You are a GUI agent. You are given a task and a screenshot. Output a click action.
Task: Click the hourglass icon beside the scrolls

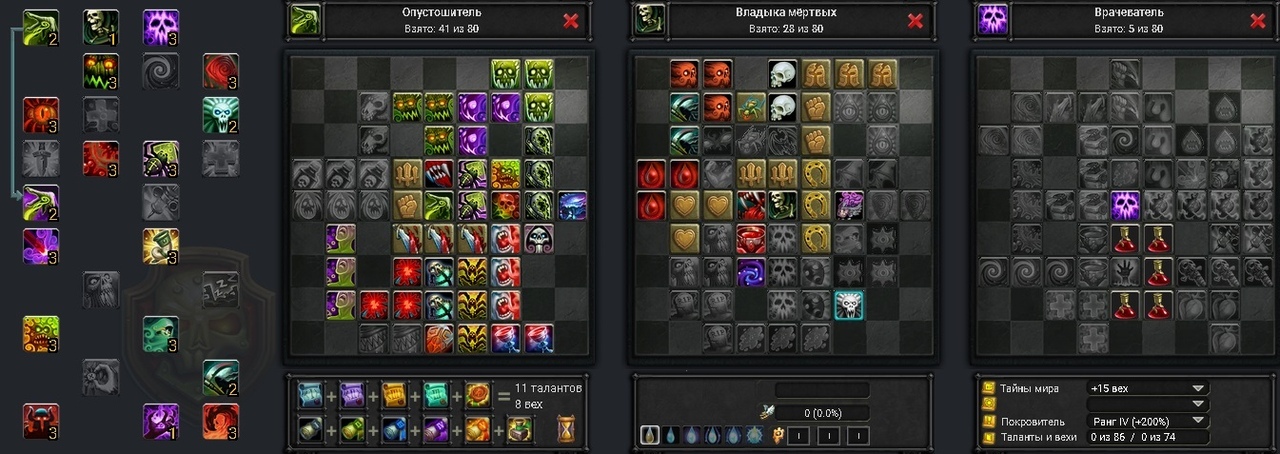(x=565, y=428)
